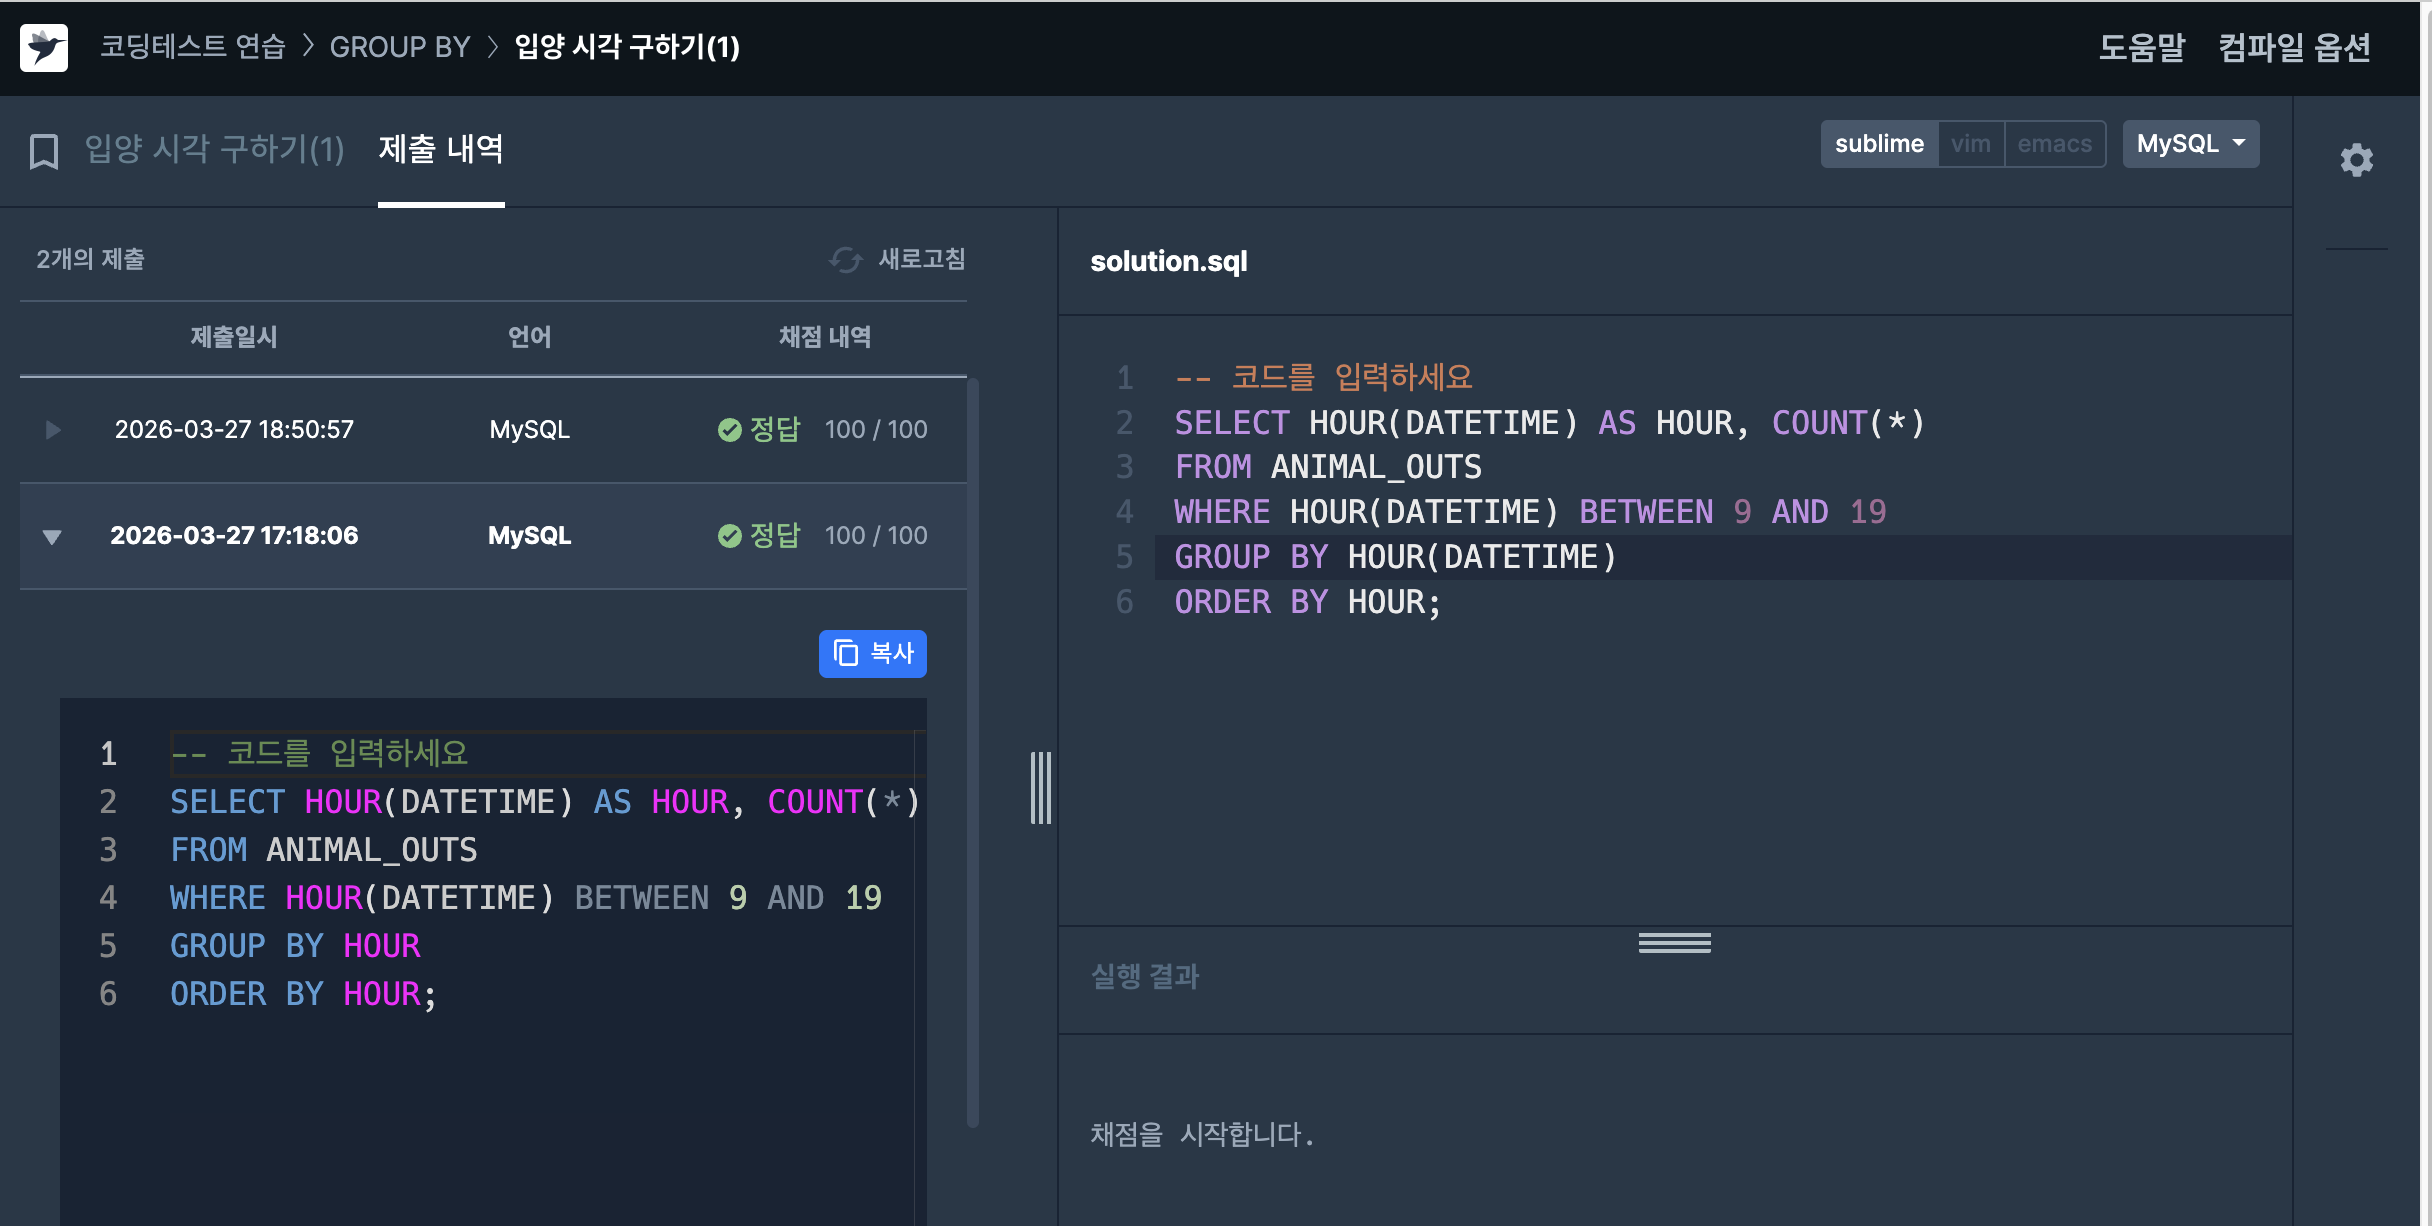Open the MySQL language dropdown
This screenshot has width=2432, height=1226.
click(2190, 144)
